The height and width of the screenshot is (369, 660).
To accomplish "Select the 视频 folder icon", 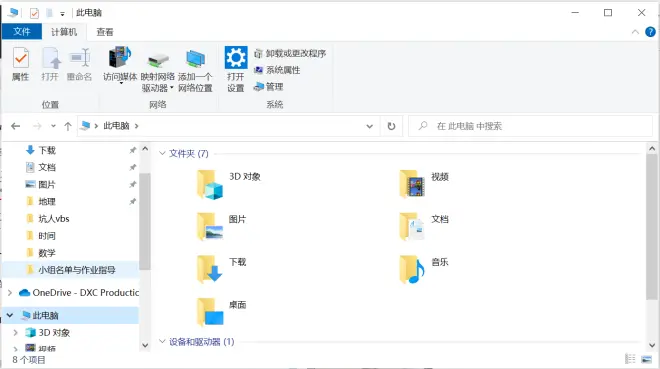I will click(x=412, y=184).
